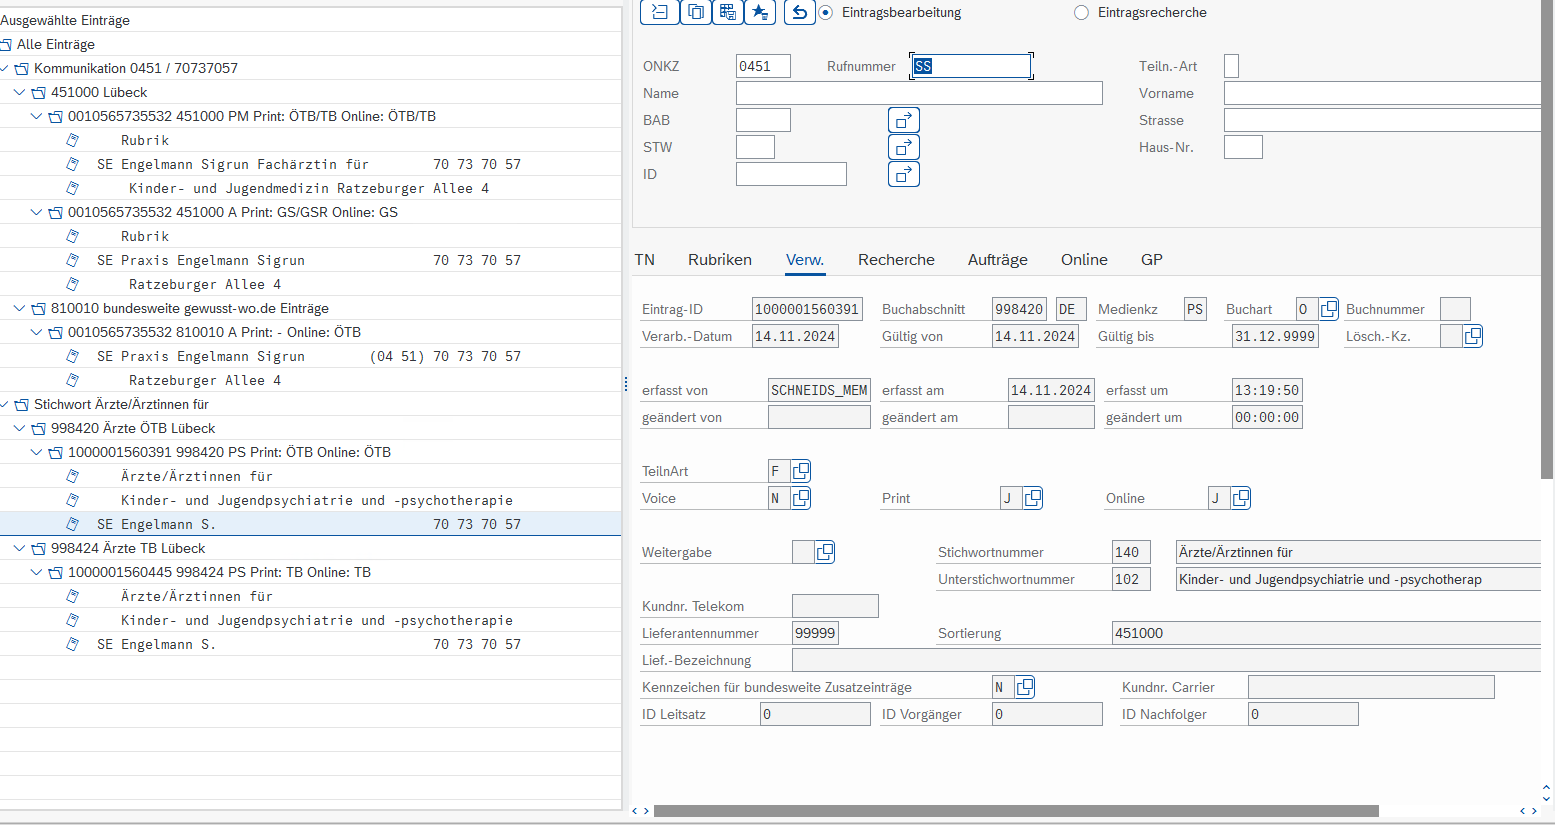Open value help icon for Lösch.-Kz.

click(1472, 336)
